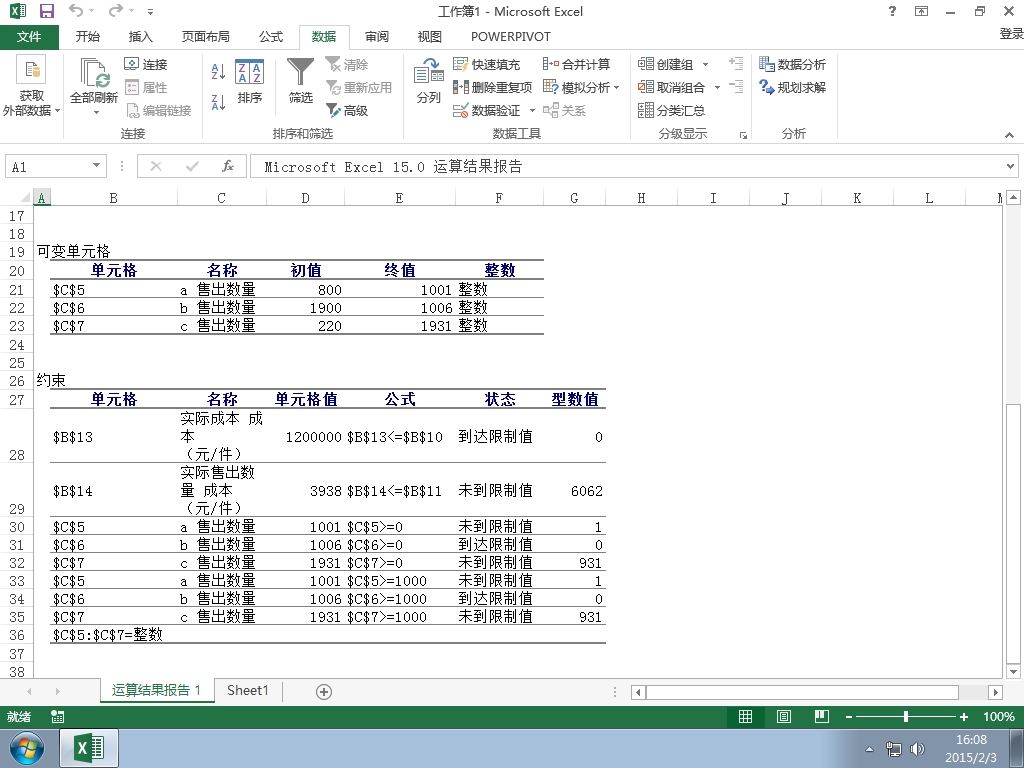Click the vertical scrollbar thumb

(1012, 534)
